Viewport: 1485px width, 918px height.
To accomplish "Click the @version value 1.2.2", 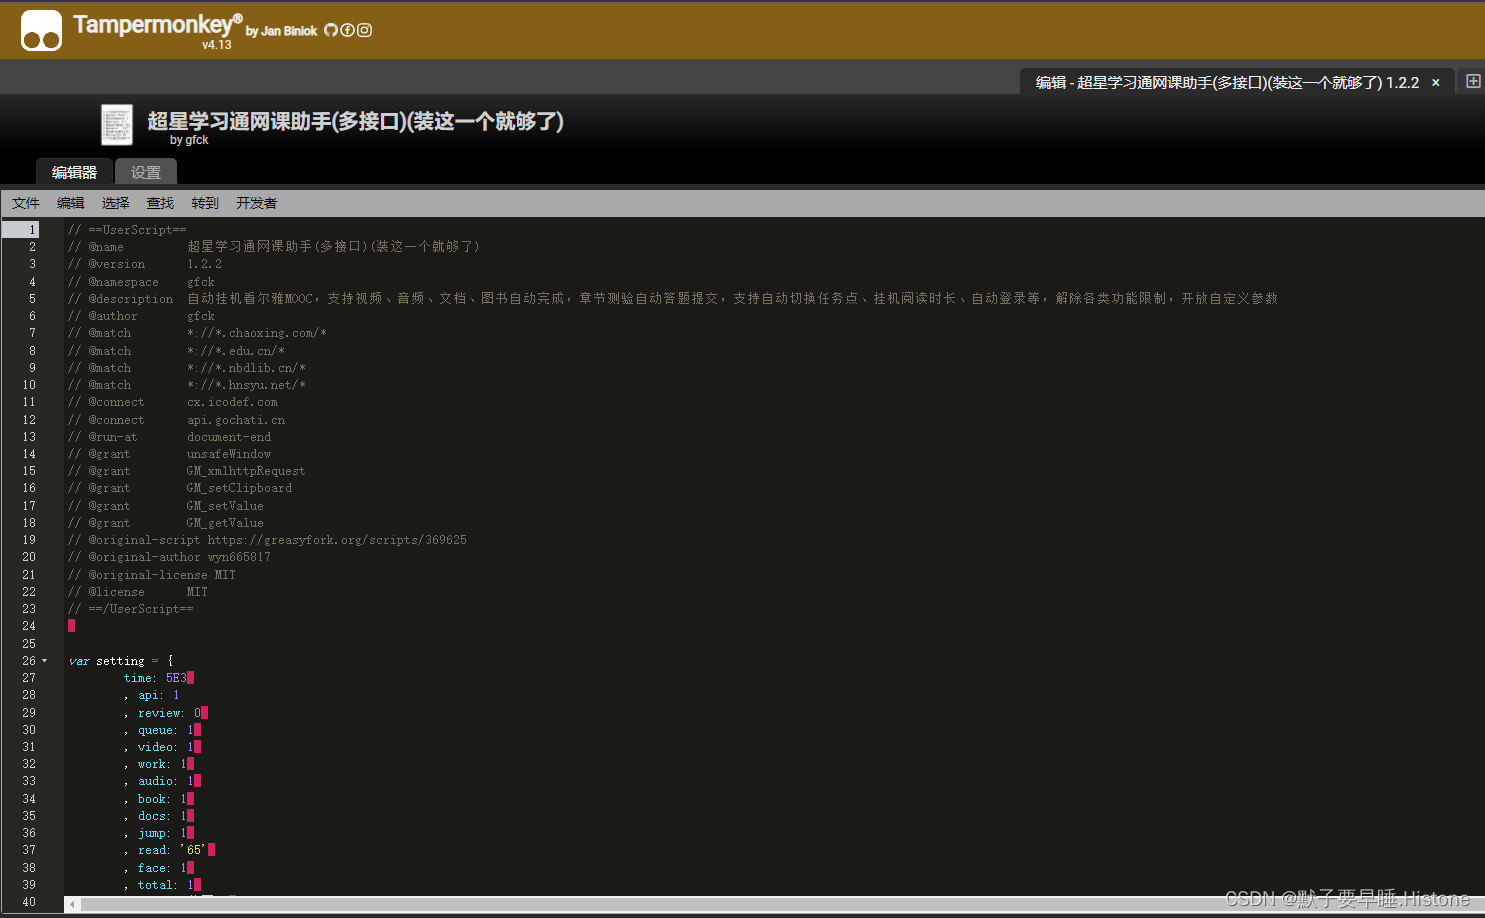I will tap(204, 264).
